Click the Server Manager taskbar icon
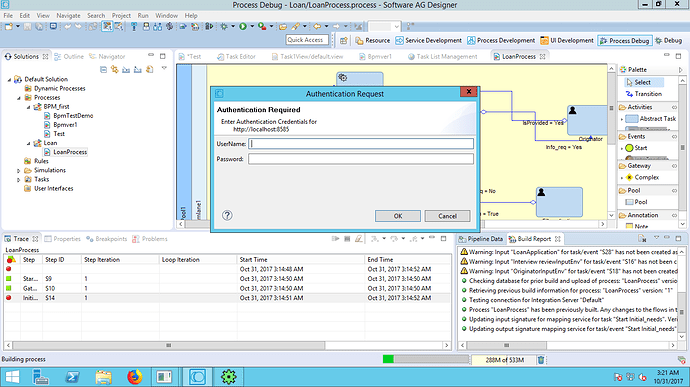This screenshot has width=690, height=387. [40, 377]
